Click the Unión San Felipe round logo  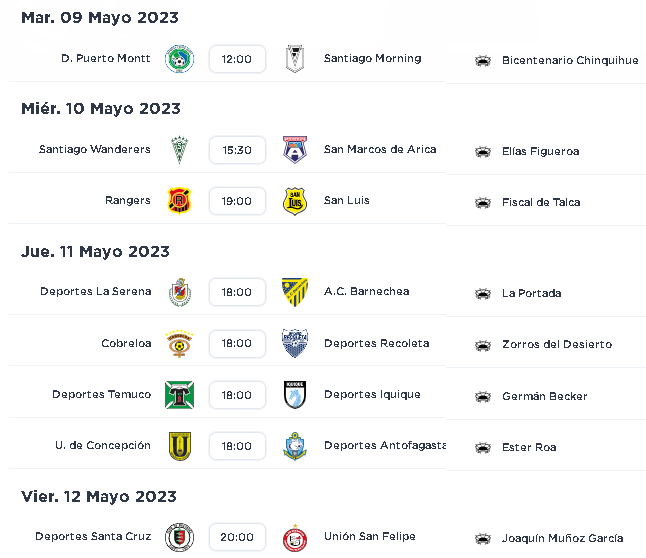(x=295, y=537)
